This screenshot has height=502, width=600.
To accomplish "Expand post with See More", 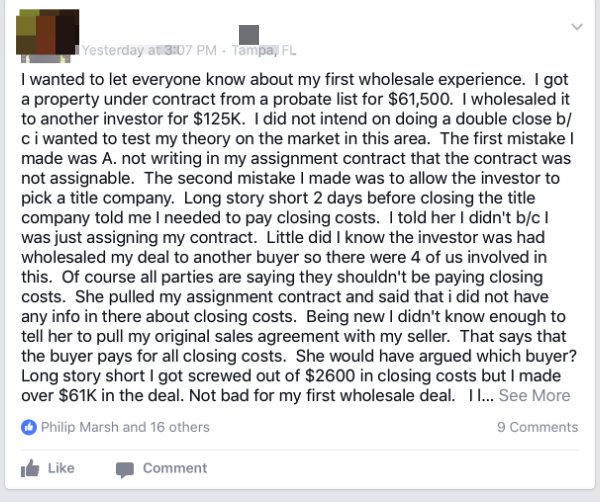I will tap(535, 395).
